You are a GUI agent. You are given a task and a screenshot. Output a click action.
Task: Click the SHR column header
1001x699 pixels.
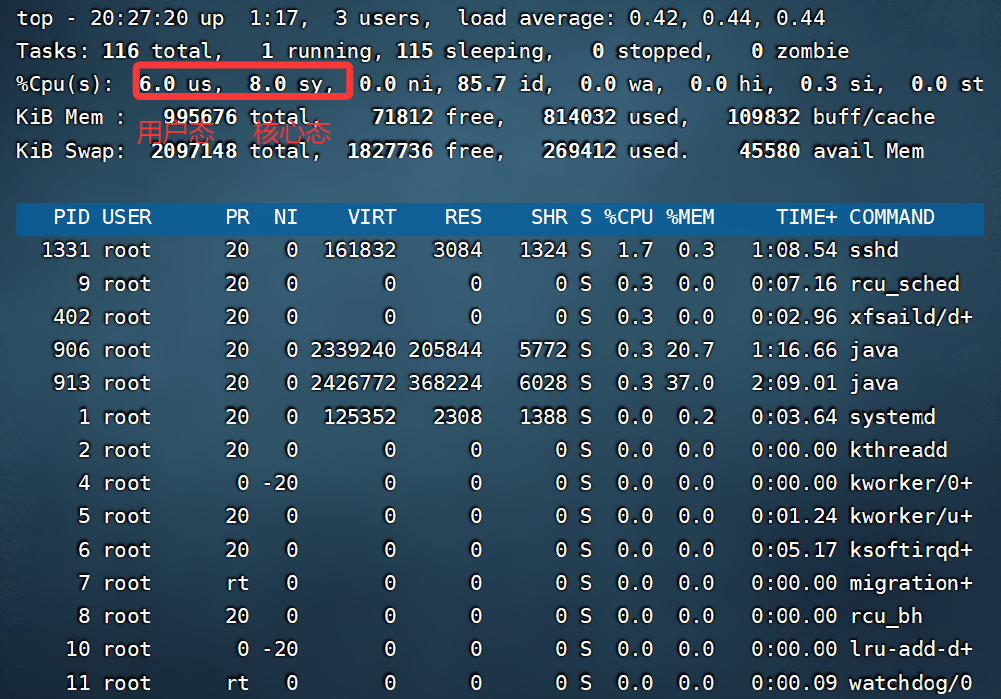click(549, 217)
